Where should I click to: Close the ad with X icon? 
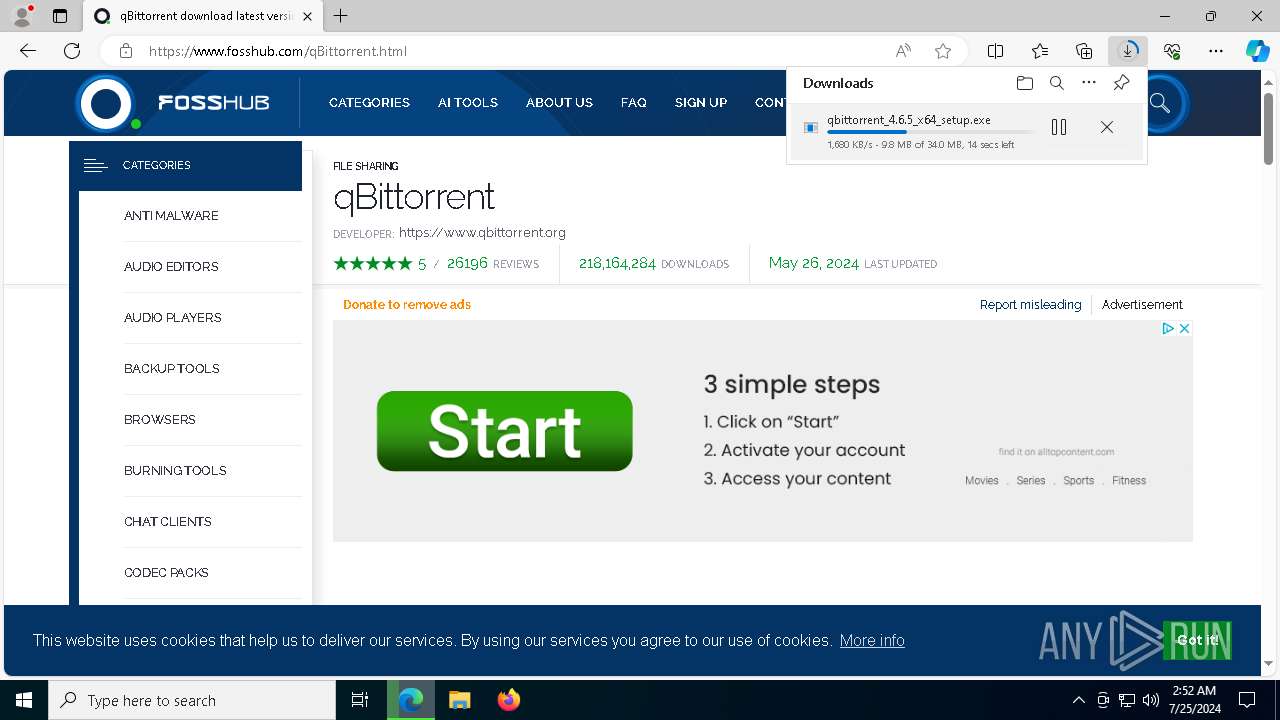[x=1184, y=328]
